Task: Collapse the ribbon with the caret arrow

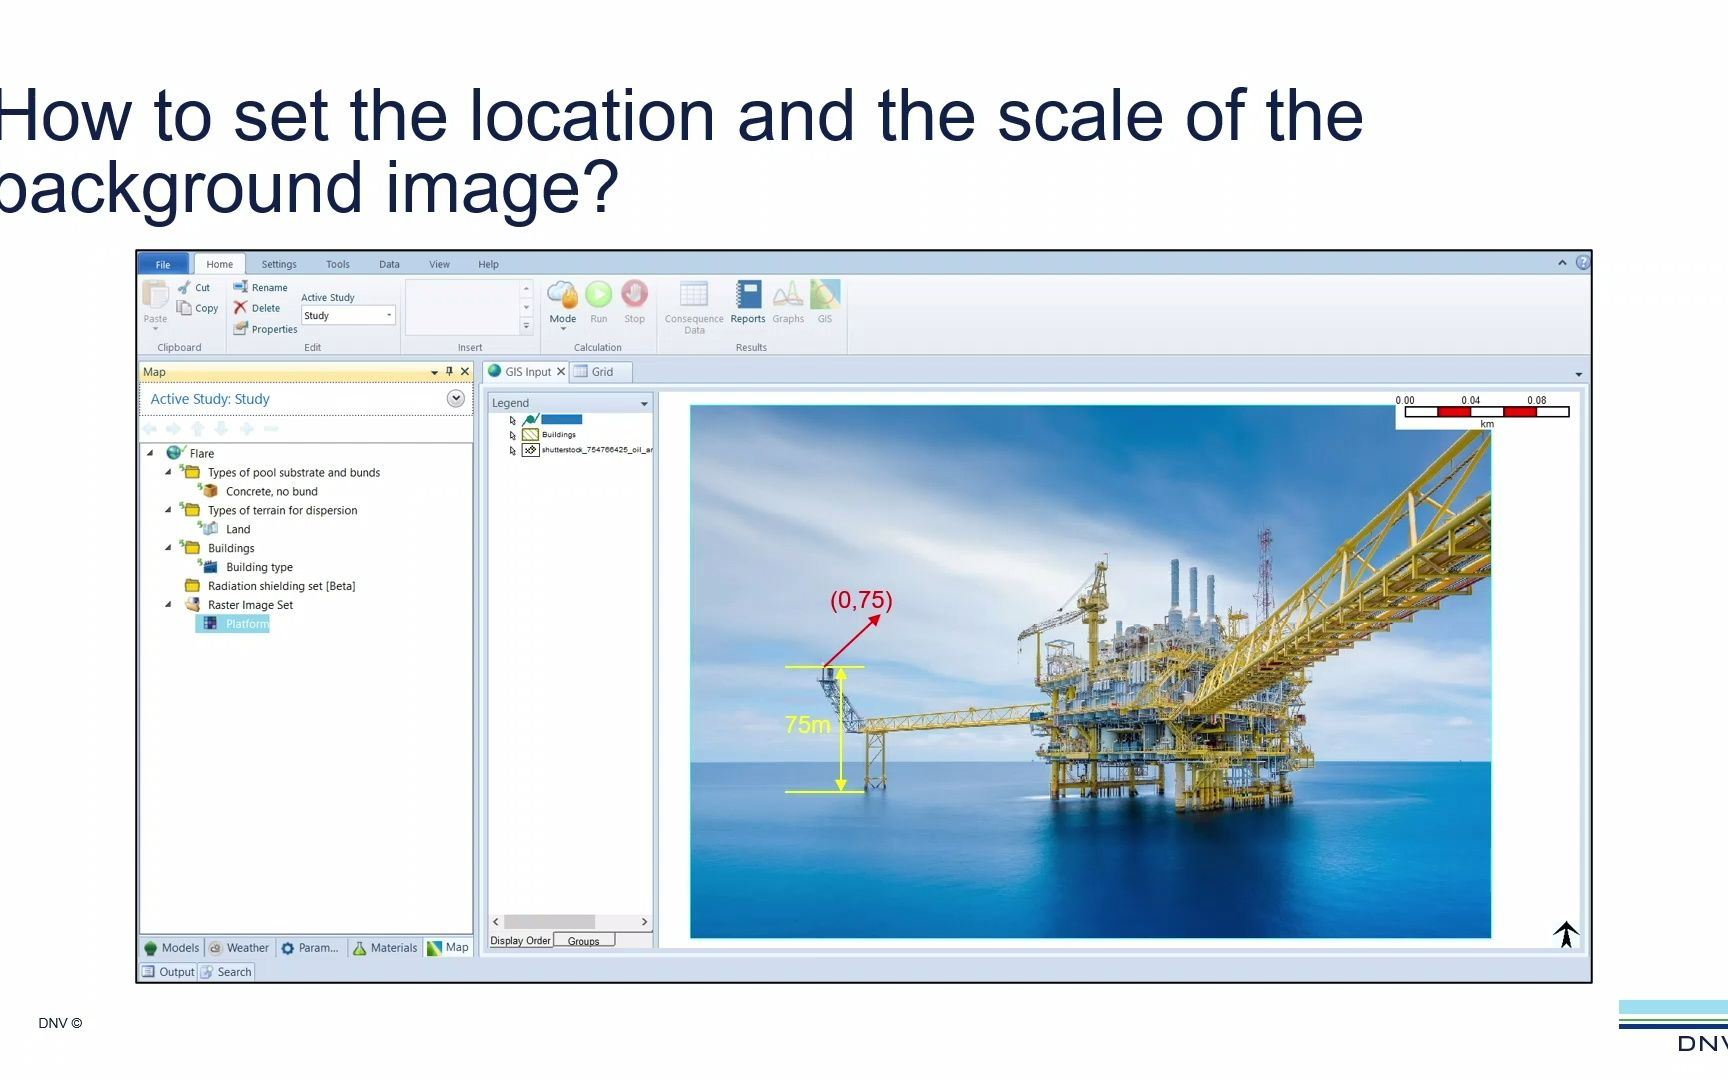Action: 1562,263
